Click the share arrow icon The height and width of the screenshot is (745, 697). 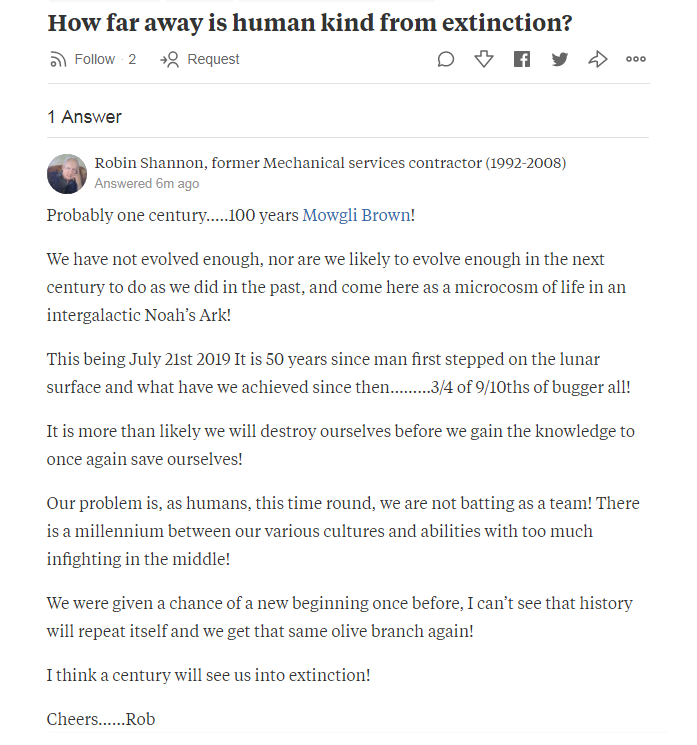click(x=598, y=60)
